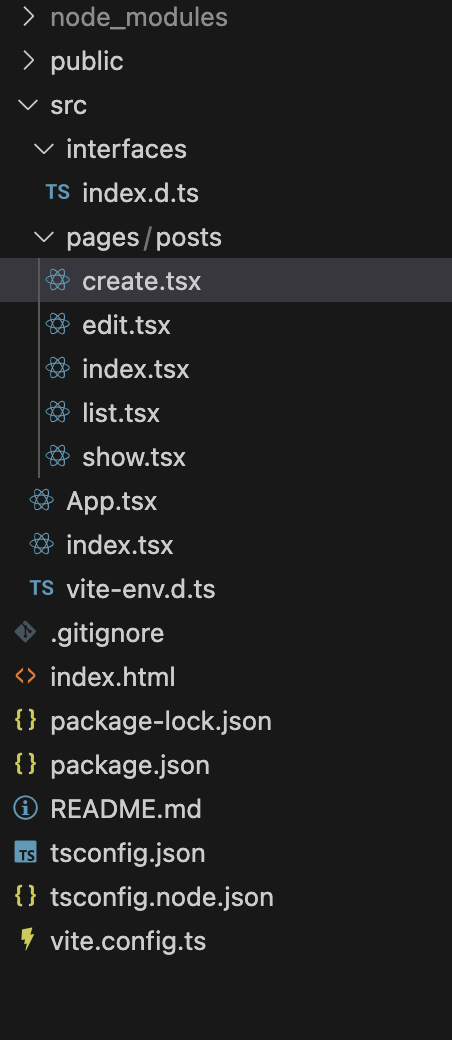The image size is (452, 1040).
Task: Collapse the pages/posts folder
Action: pyautogui.click(x=44, y=237)
